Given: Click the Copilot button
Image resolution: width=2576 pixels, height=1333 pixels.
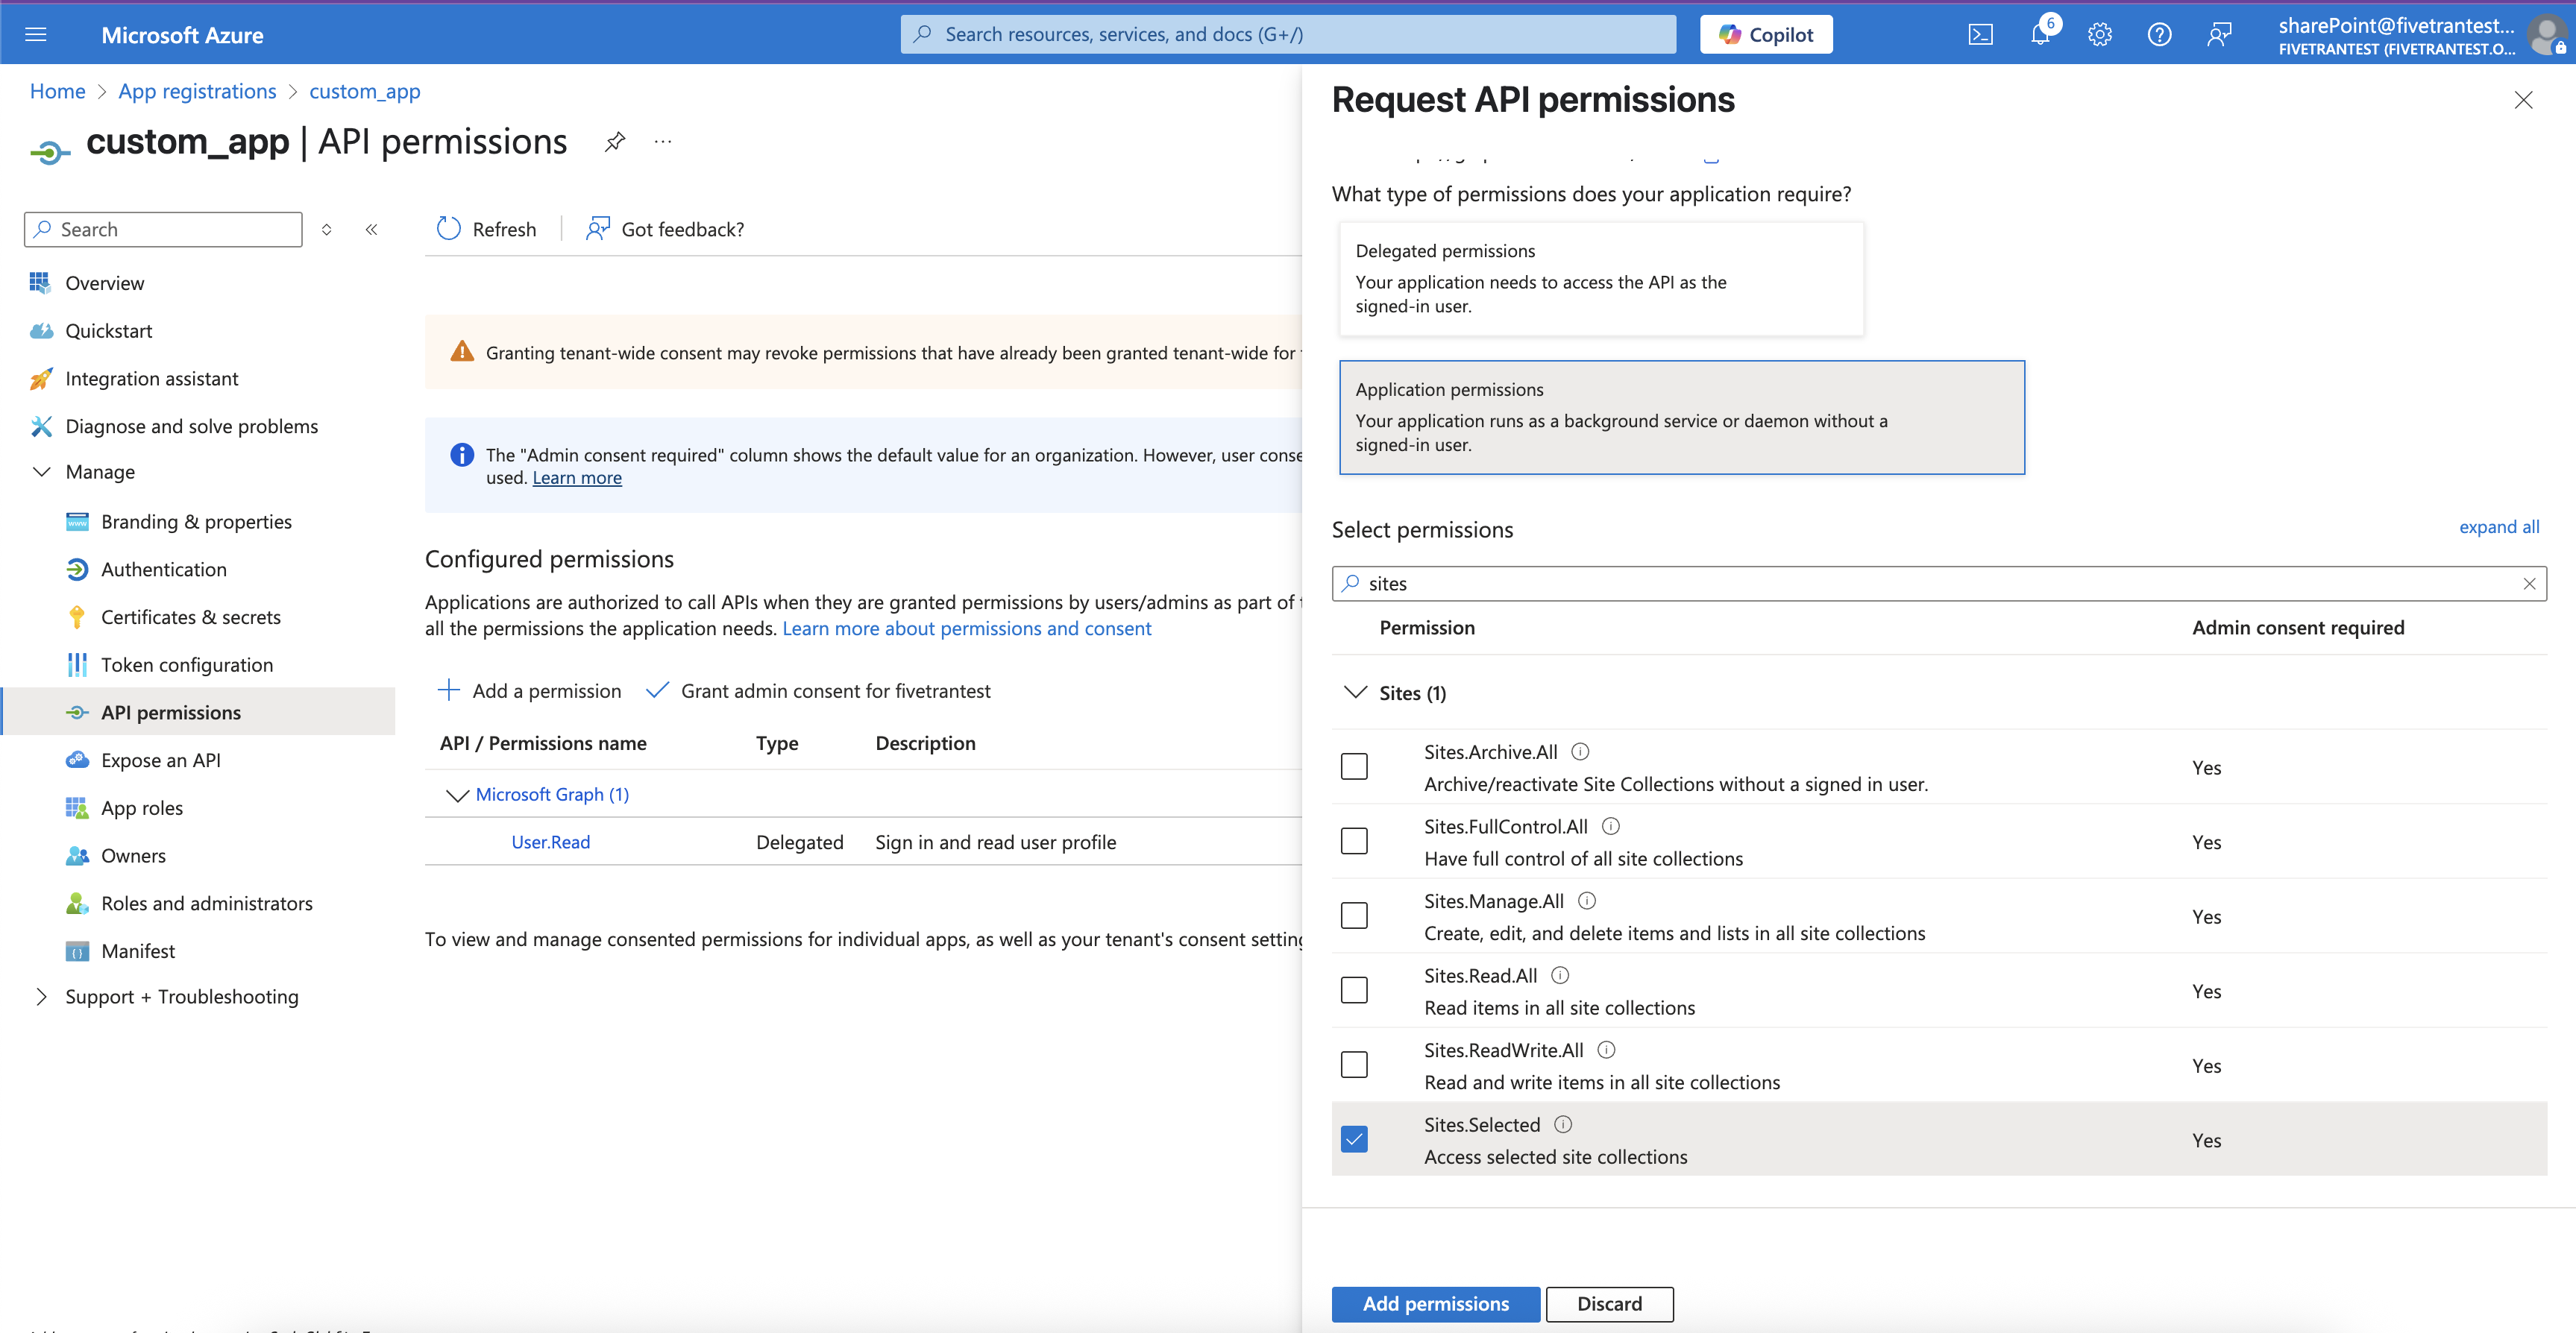Looking at the screenshot, I should [1766, 35].
